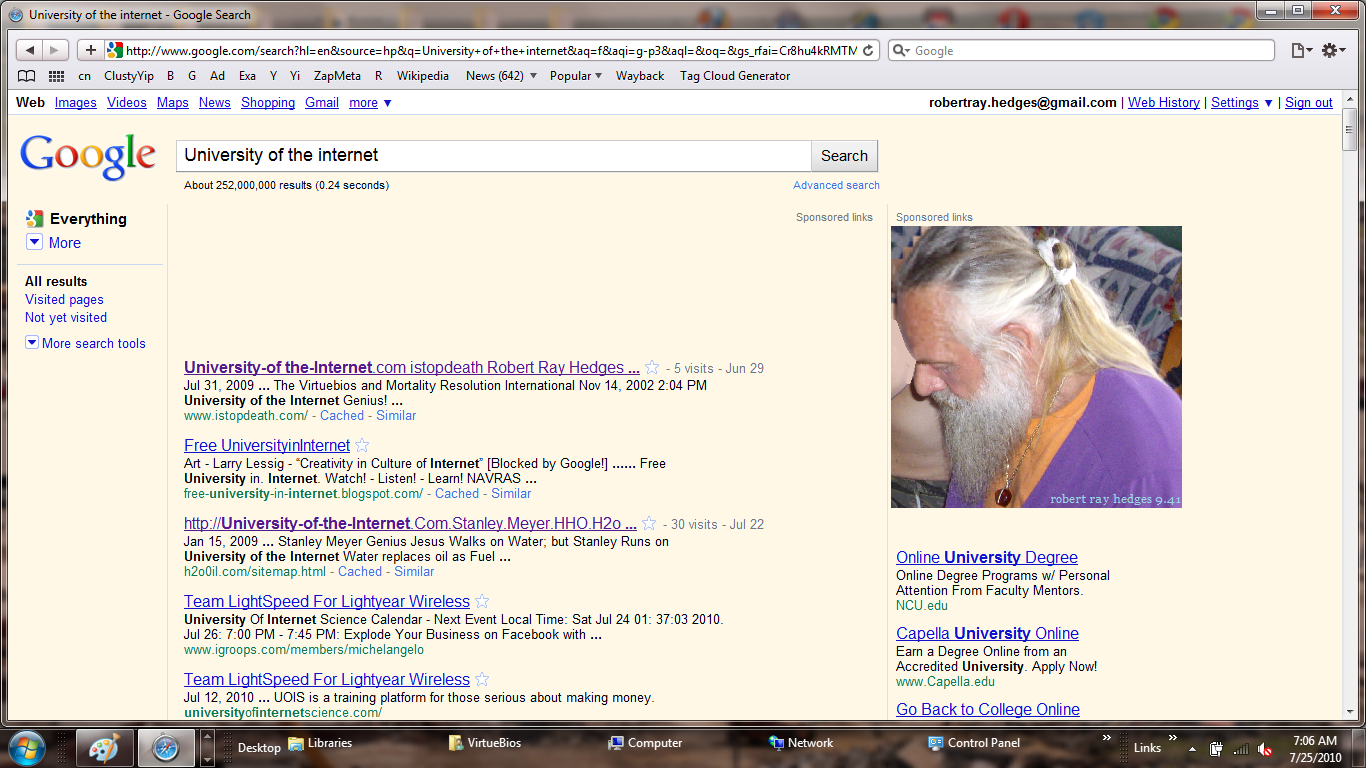Open the Windows Start menu
The width and height of the screenshot is (1366, 768).
click(x=26, y=746)
